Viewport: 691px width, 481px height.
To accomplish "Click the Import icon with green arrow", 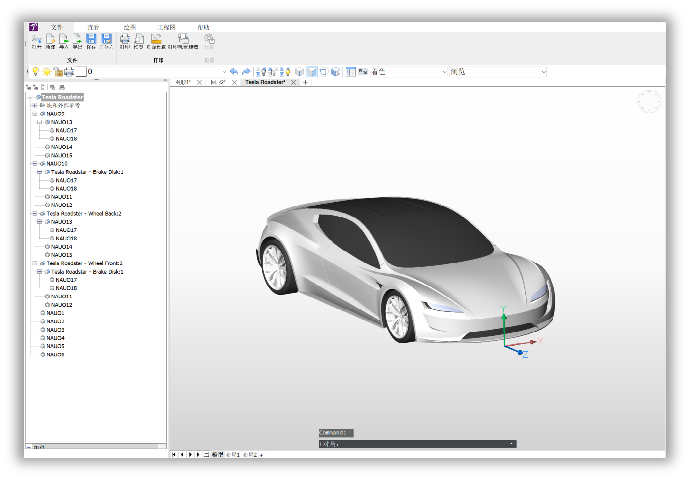I will click(x=63, y=39).
